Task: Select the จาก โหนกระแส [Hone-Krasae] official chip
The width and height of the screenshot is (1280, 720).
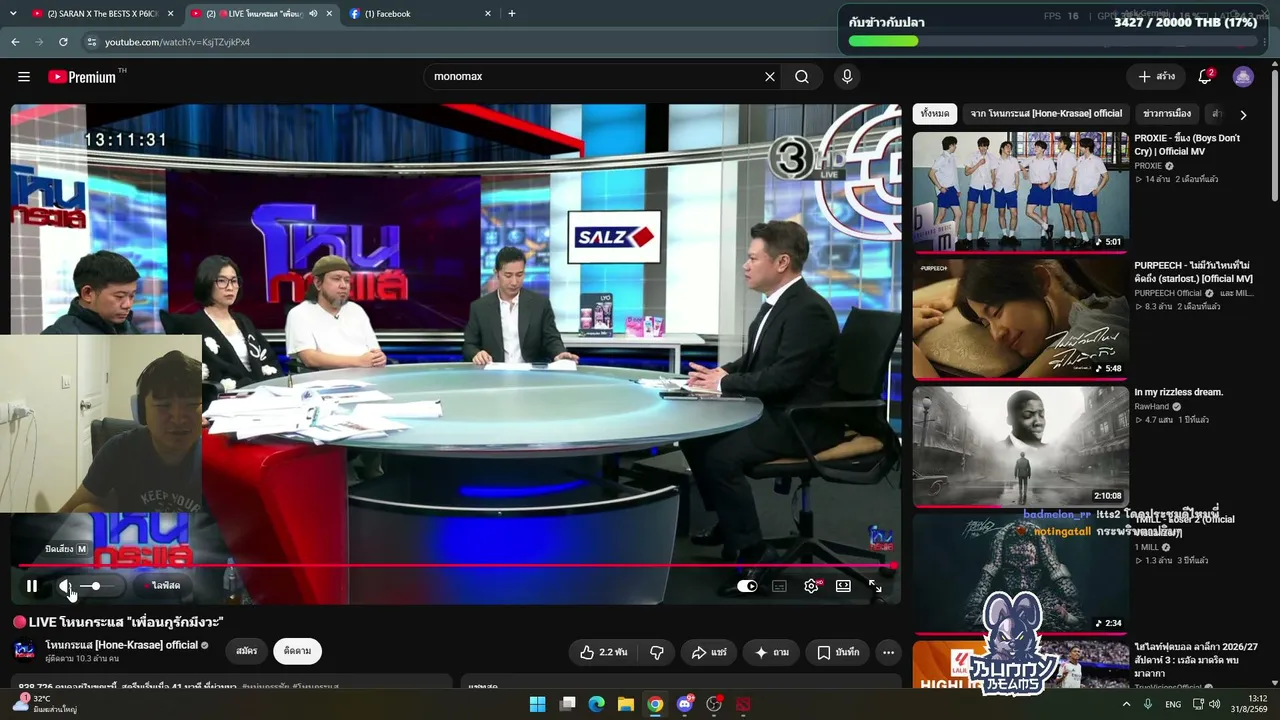Action: click(x=1046, y=114)
